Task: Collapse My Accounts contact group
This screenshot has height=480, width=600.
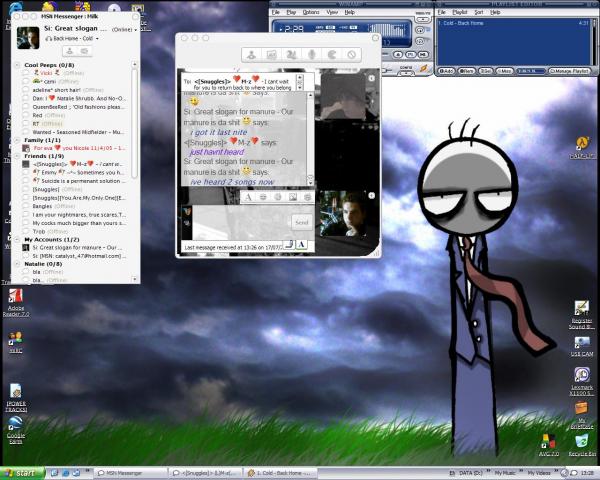Action: click(17, 240)
